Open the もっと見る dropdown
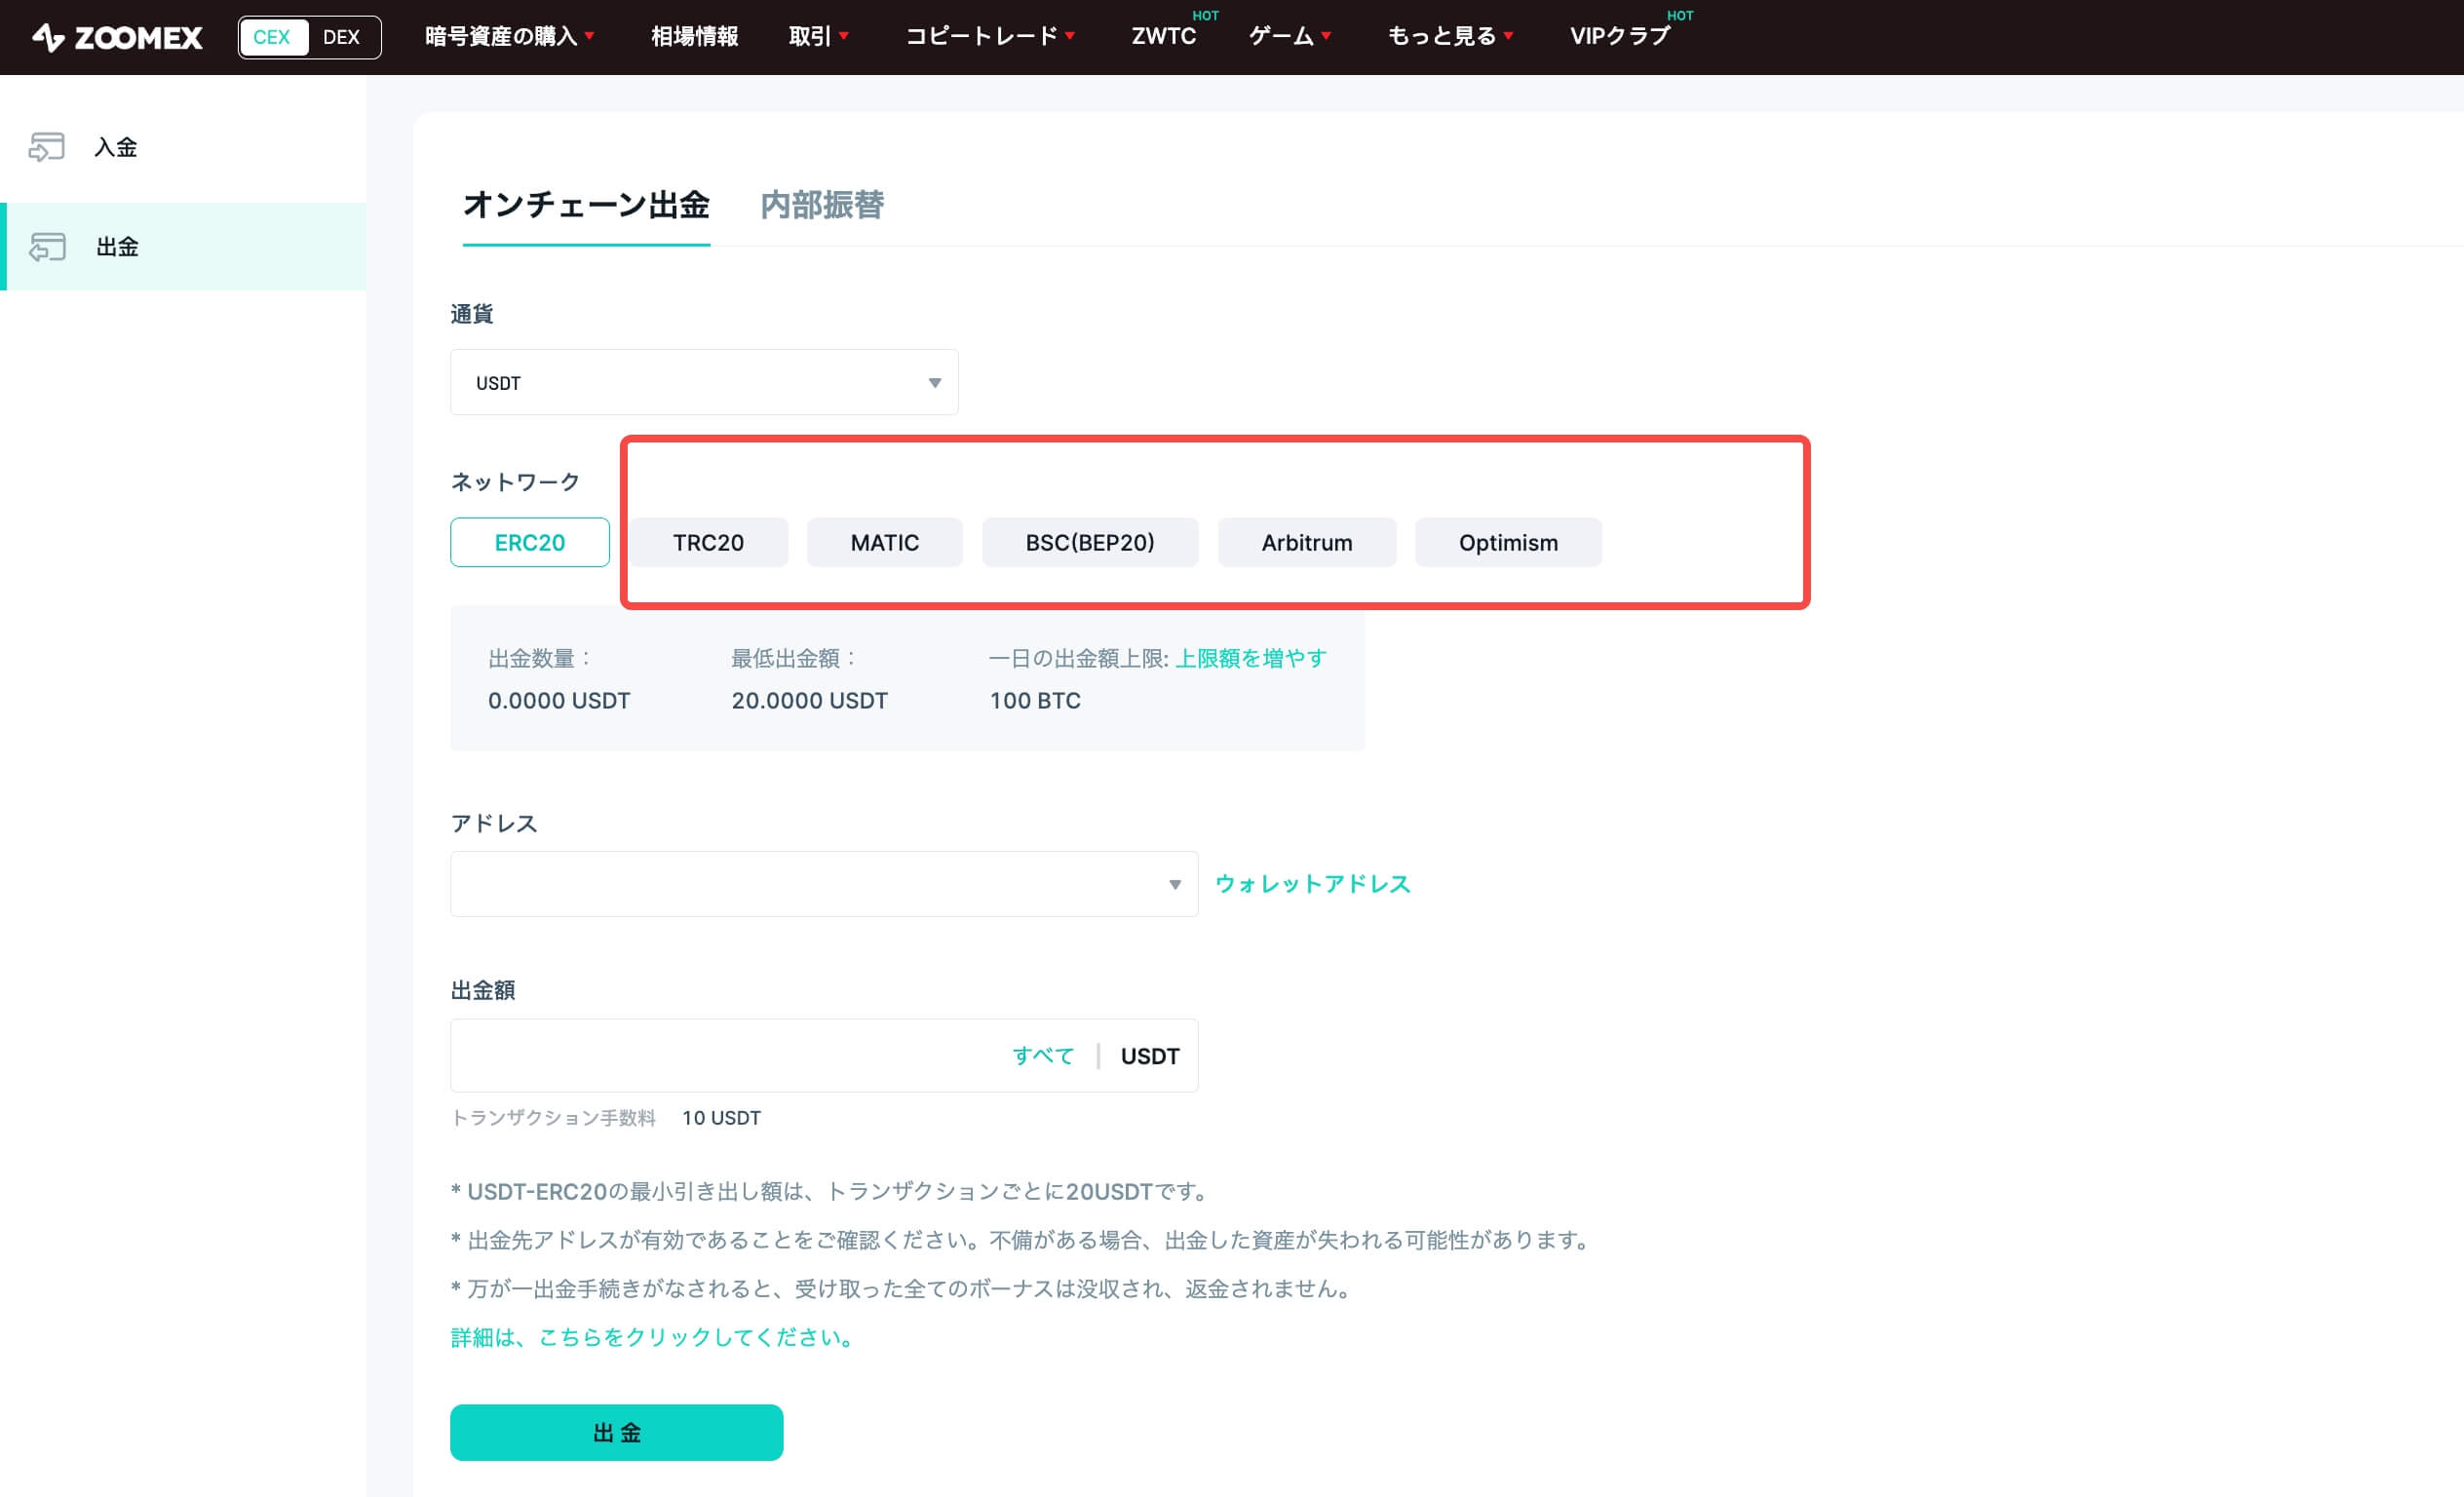 click(x=1450, y=36)
